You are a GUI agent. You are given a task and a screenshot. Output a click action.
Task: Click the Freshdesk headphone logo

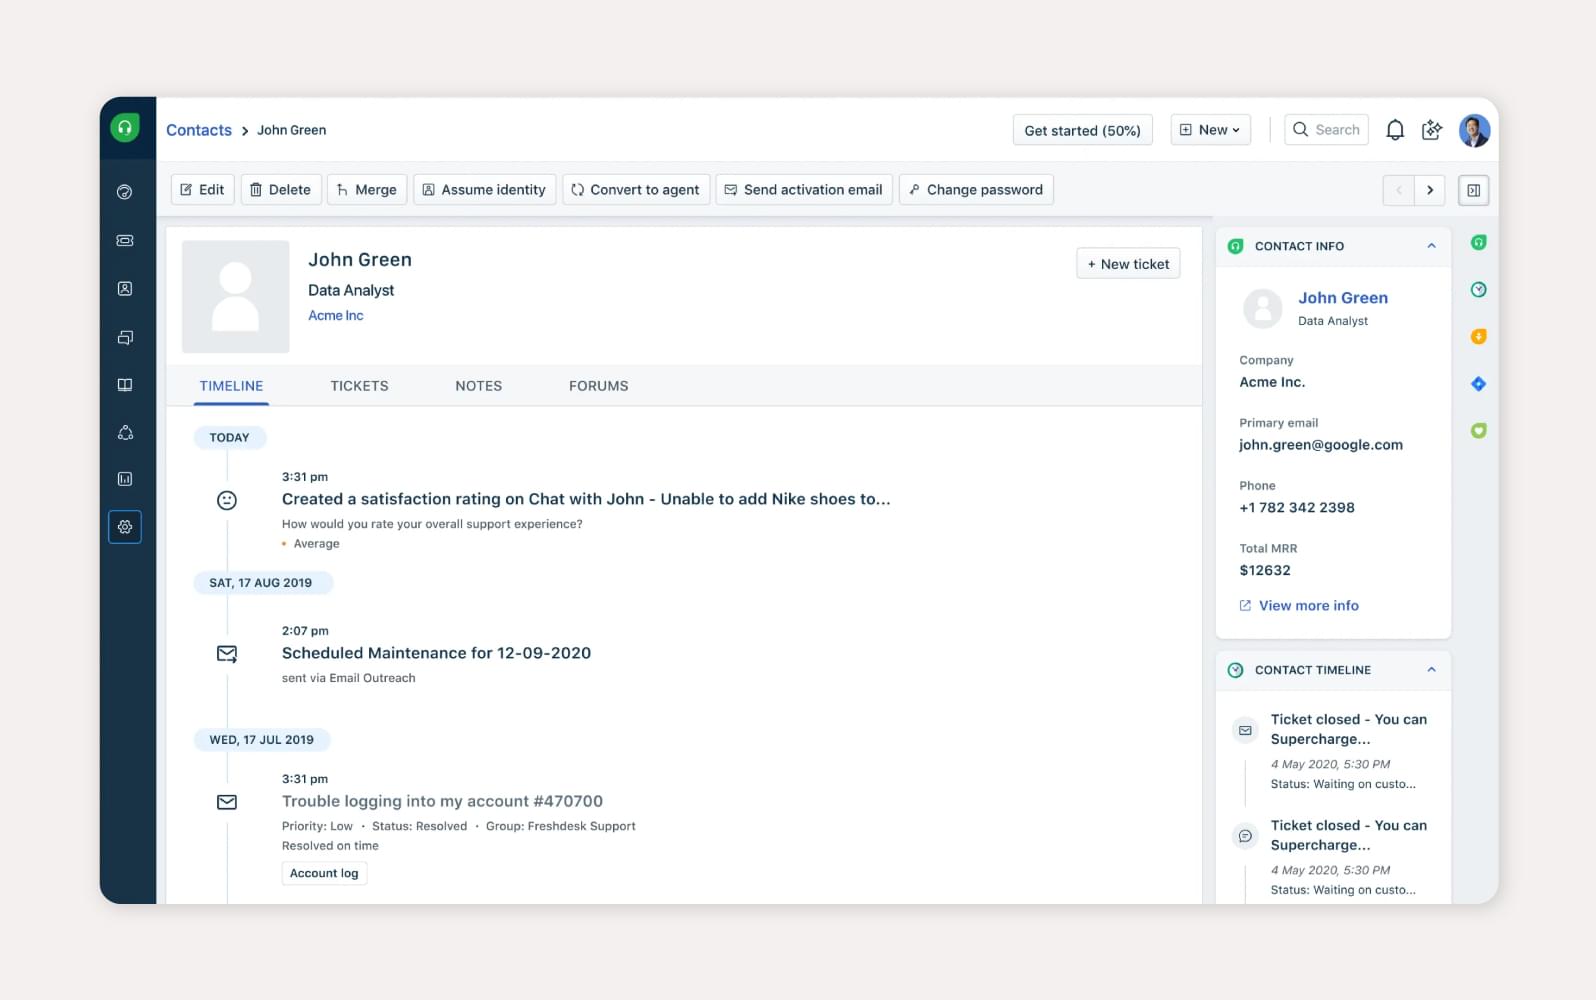[125, 127]
